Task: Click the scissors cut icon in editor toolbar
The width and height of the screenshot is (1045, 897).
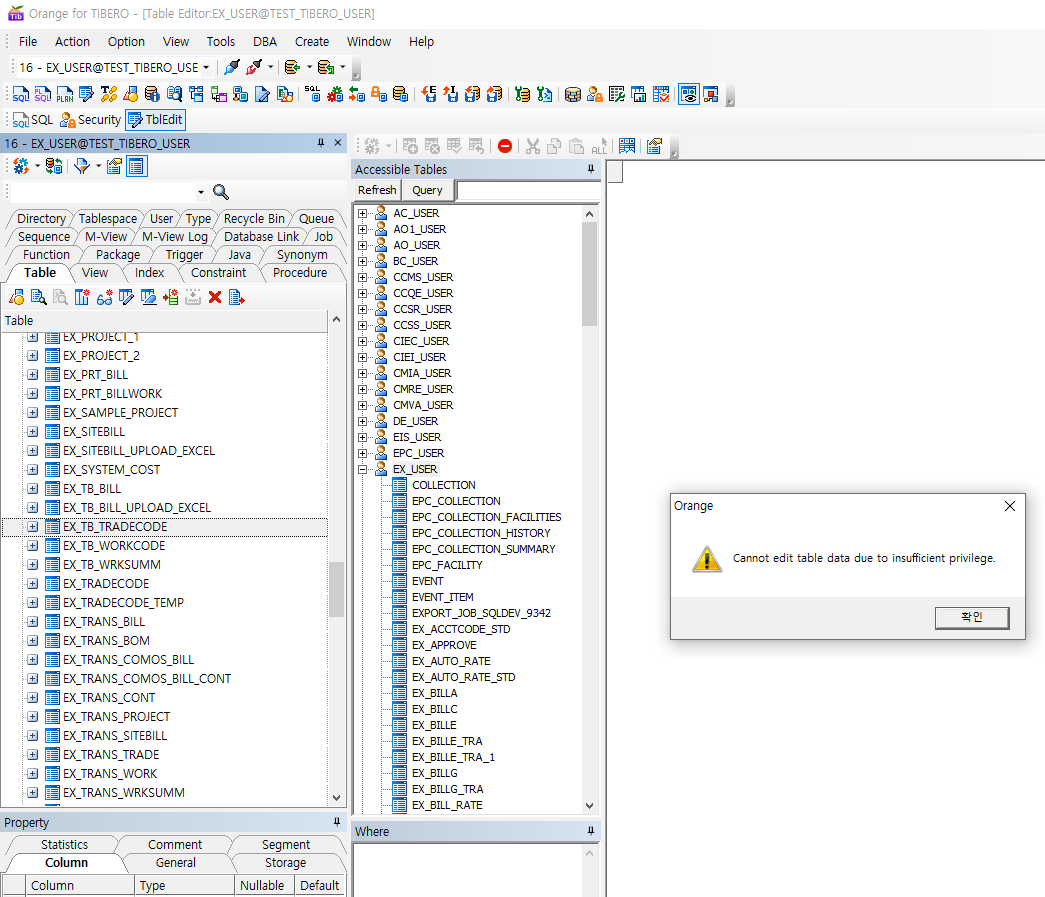Action: point(533,146)
